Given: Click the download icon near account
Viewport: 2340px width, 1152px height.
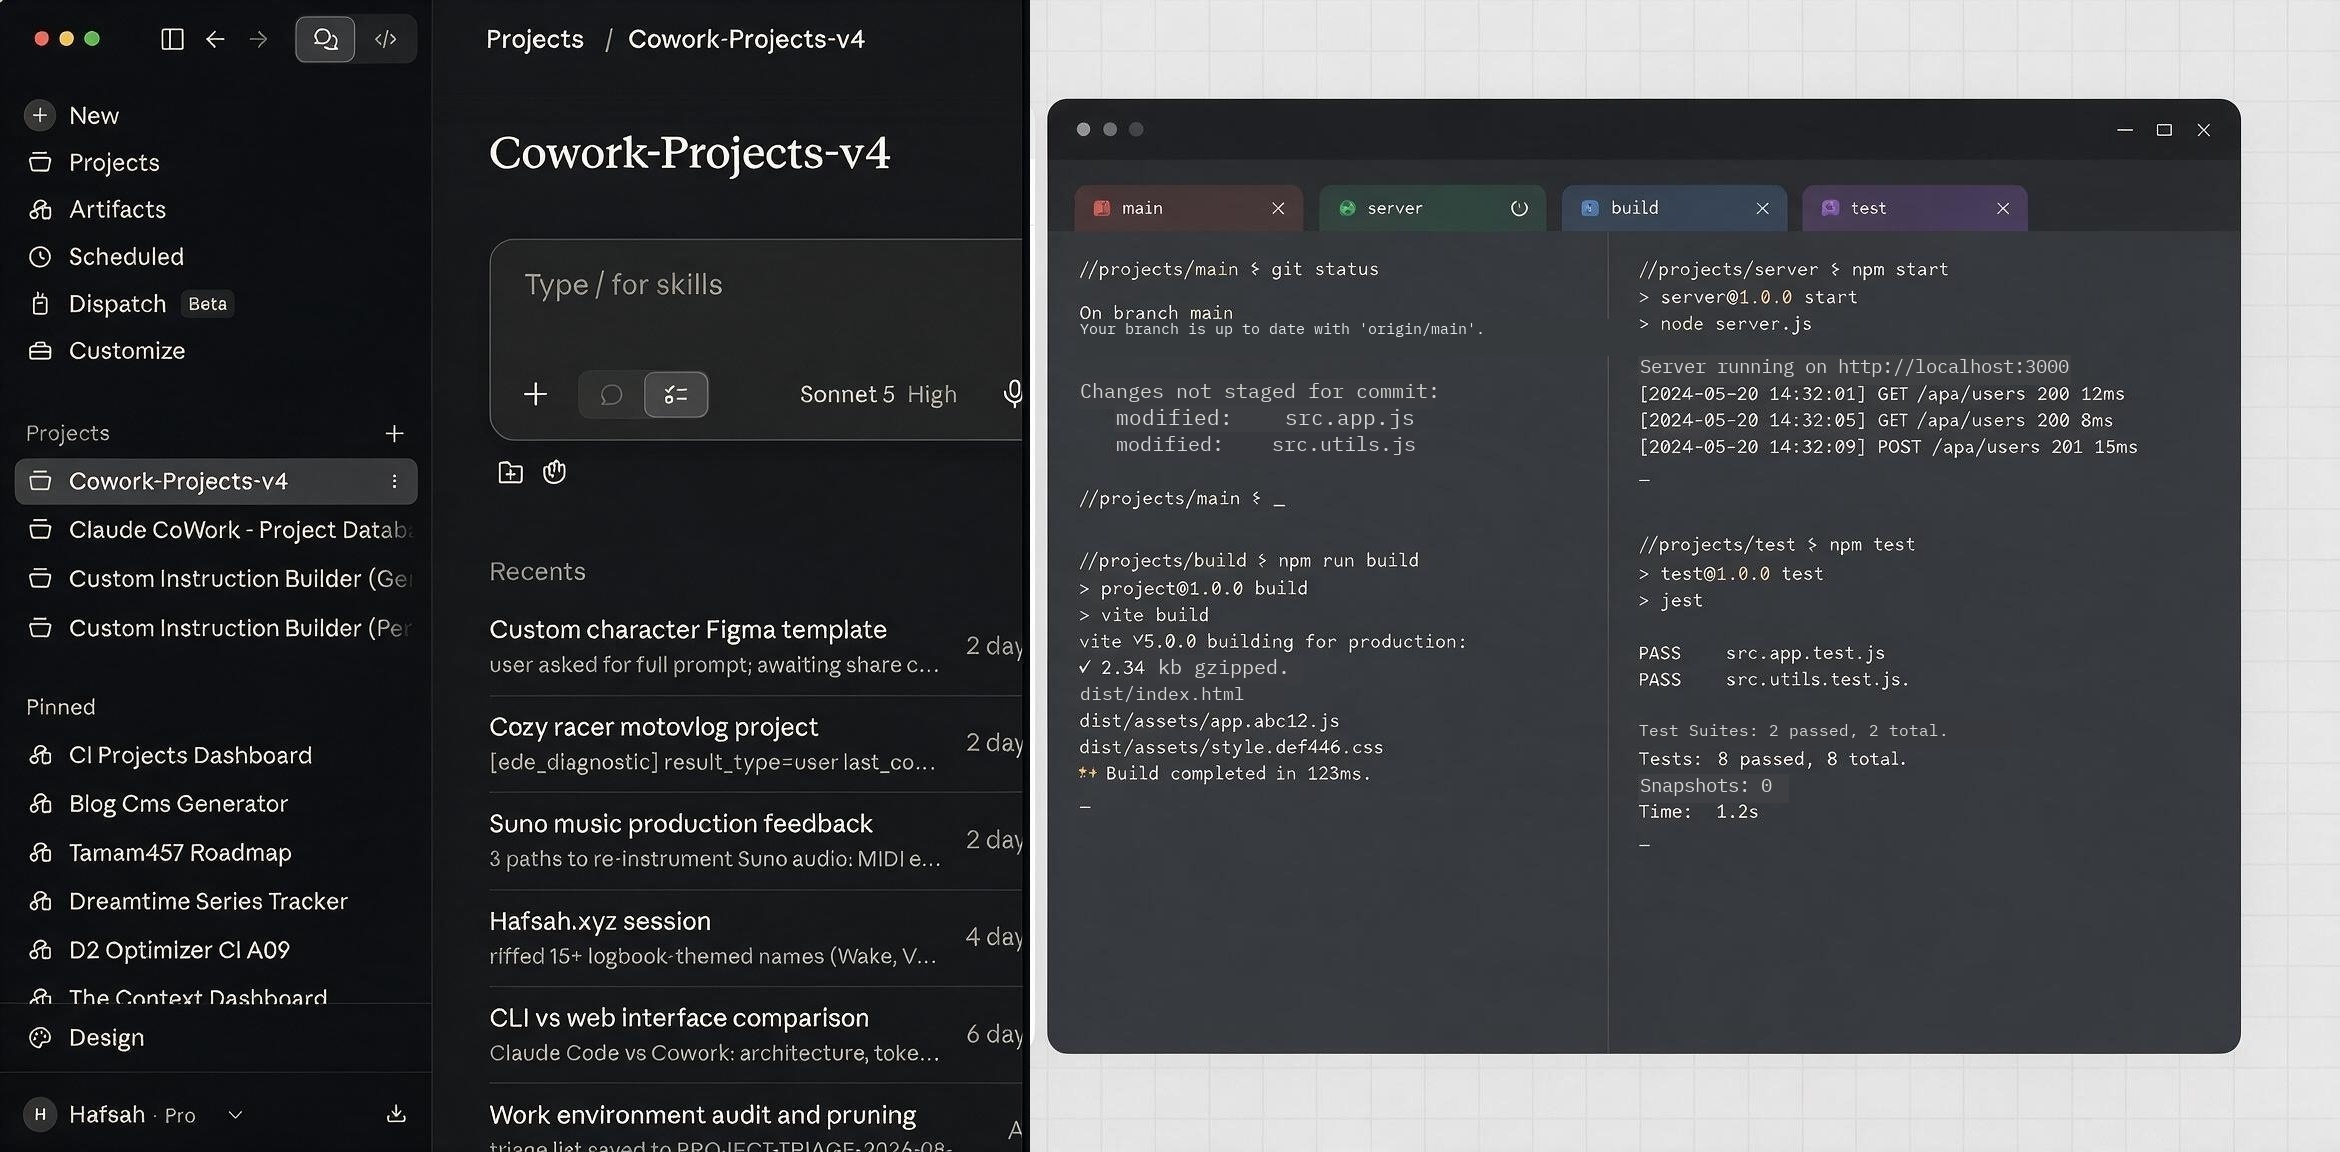Looking at the screenshot, I should pos(396,1114).
